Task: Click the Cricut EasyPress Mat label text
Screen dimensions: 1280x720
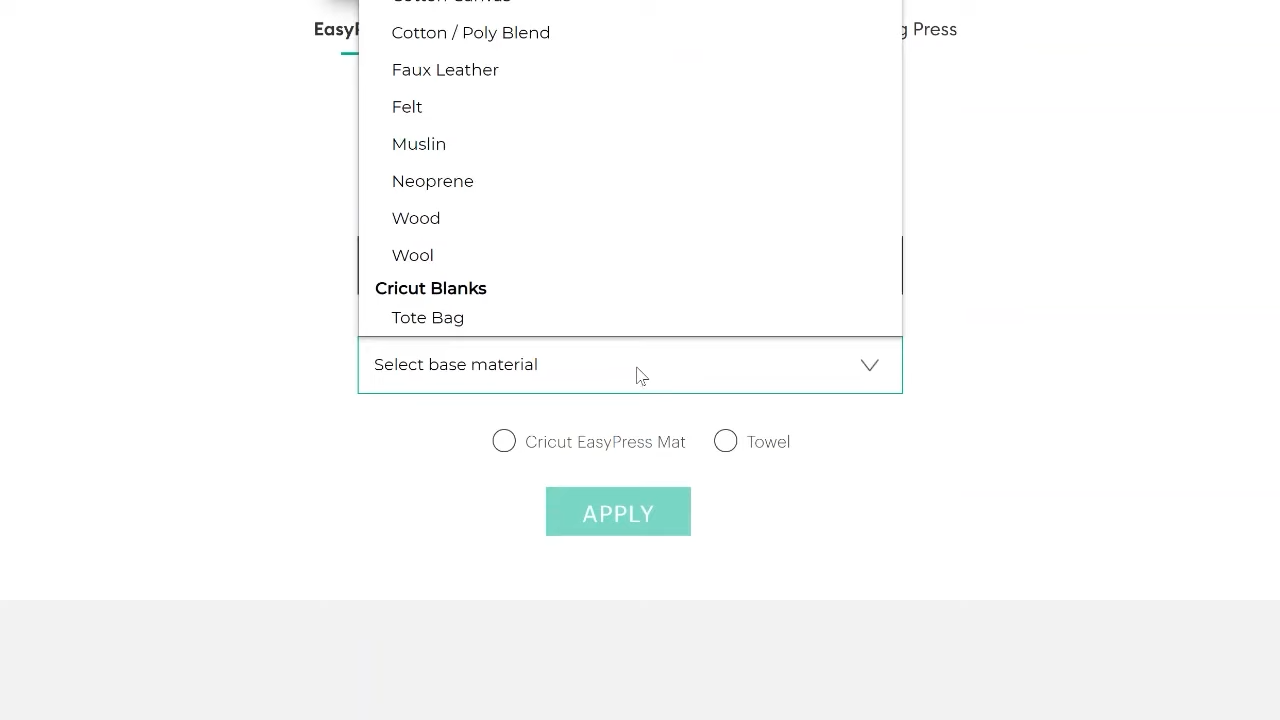Action: click(x=605, y=442)
